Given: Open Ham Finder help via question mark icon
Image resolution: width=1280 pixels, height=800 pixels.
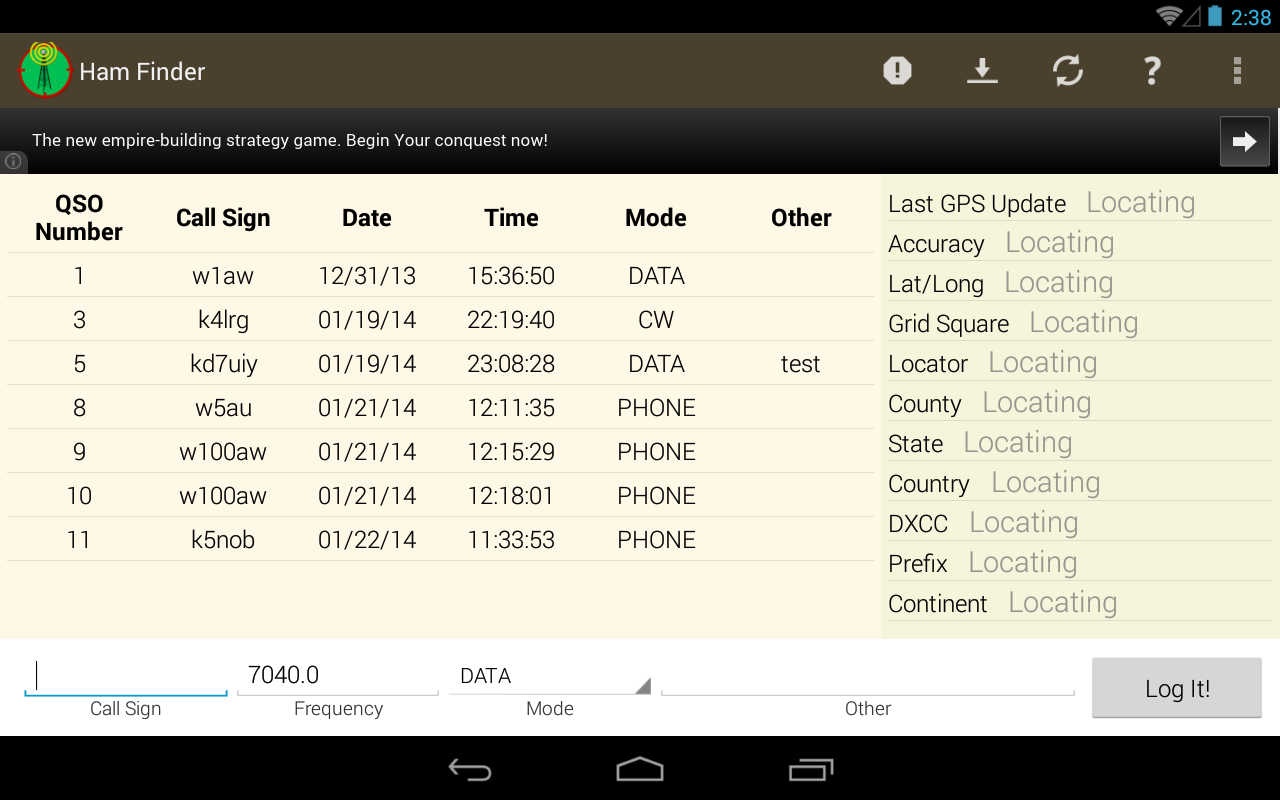Looking at the screenshot, I should pyautogui.click(x=1152, y=70).
